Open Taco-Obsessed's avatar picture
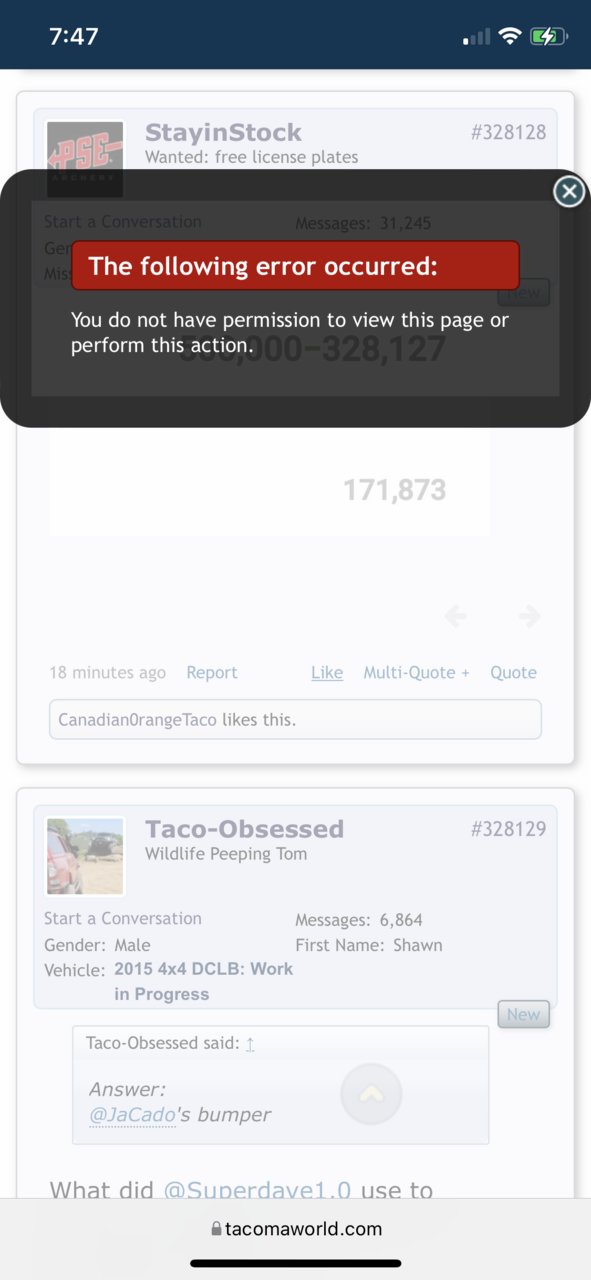This screenshot has width=591, height=1280. 85,856
